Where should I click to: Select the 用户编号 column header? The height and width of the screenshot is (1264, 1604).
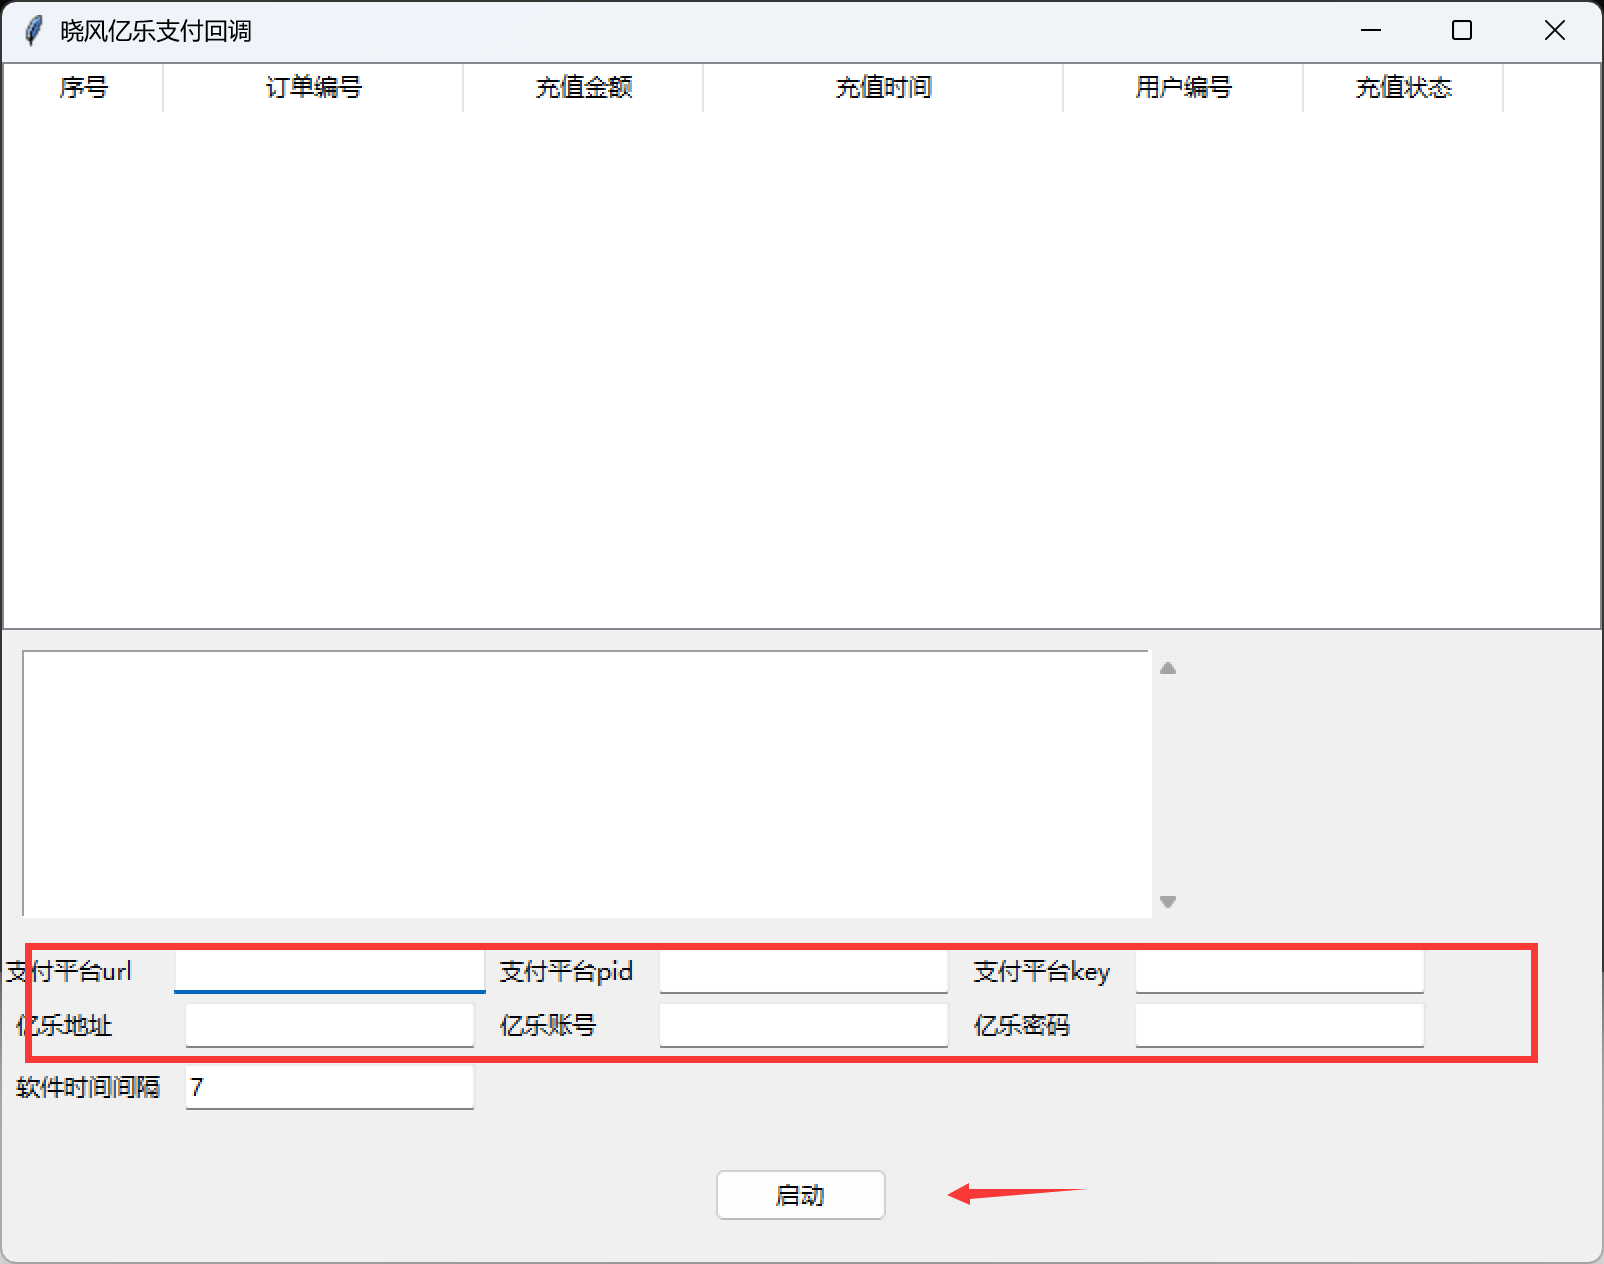pos(1182,88)
